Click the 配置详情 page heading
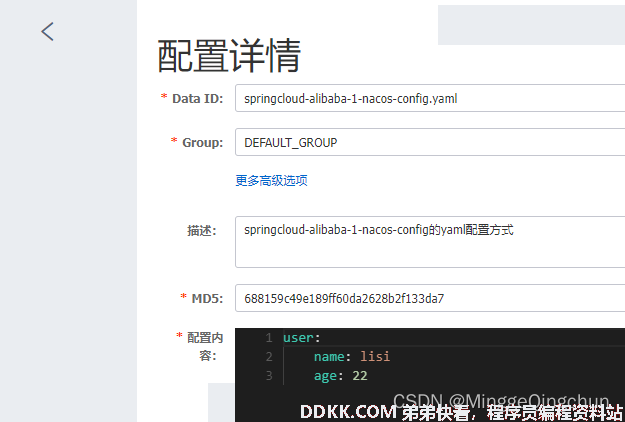This screenshot has width=625, height=422. [x=229, y=56]
